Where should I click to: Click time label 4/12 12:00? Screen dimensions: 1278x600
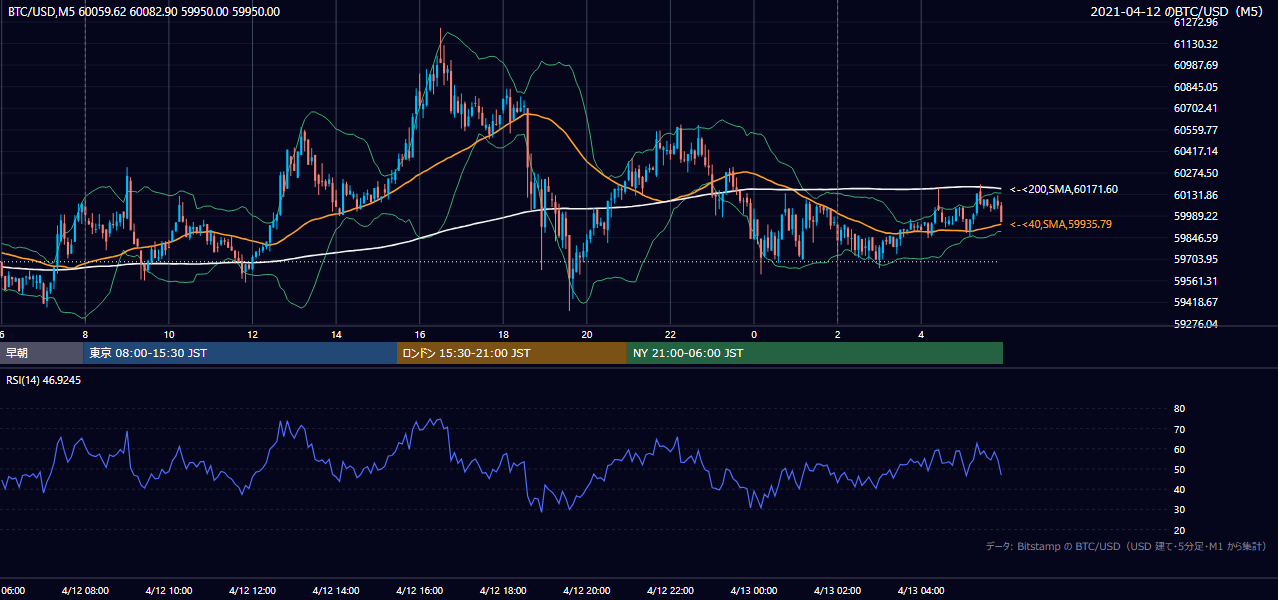[x=252, y=591]
